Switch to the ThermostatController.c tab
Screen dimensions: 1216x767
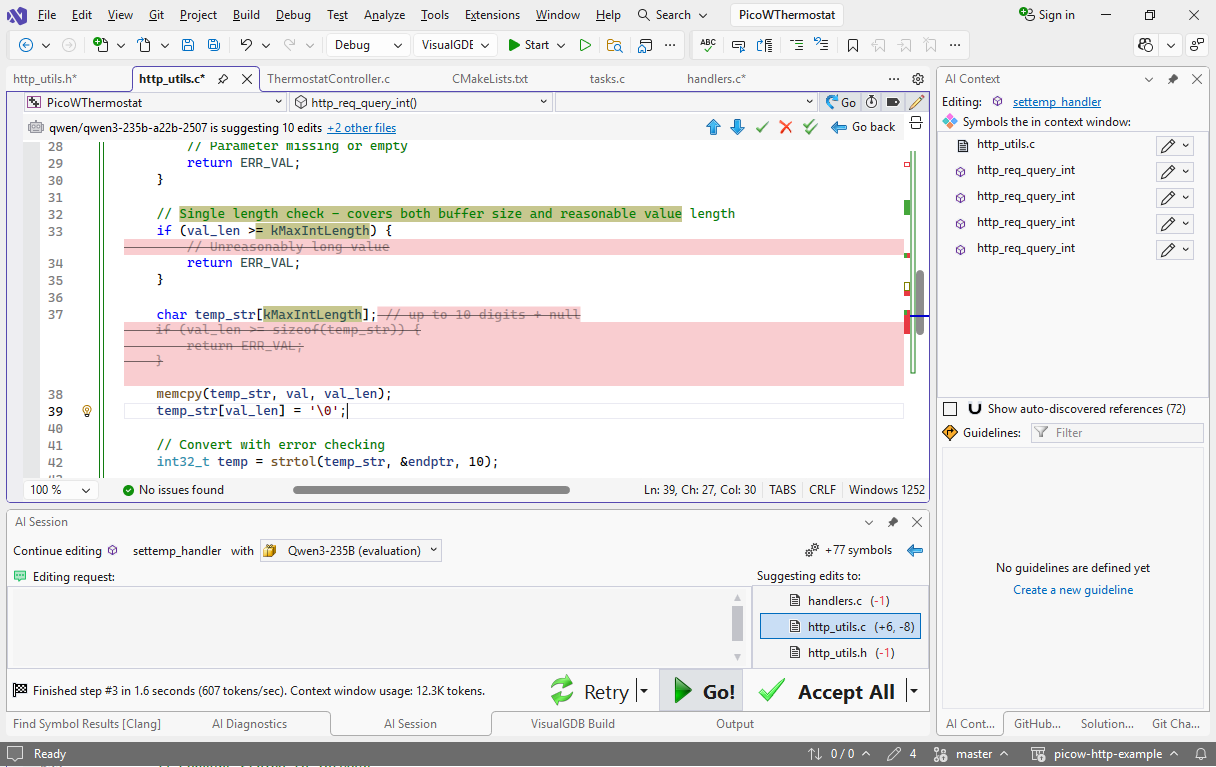coord(328,79)
